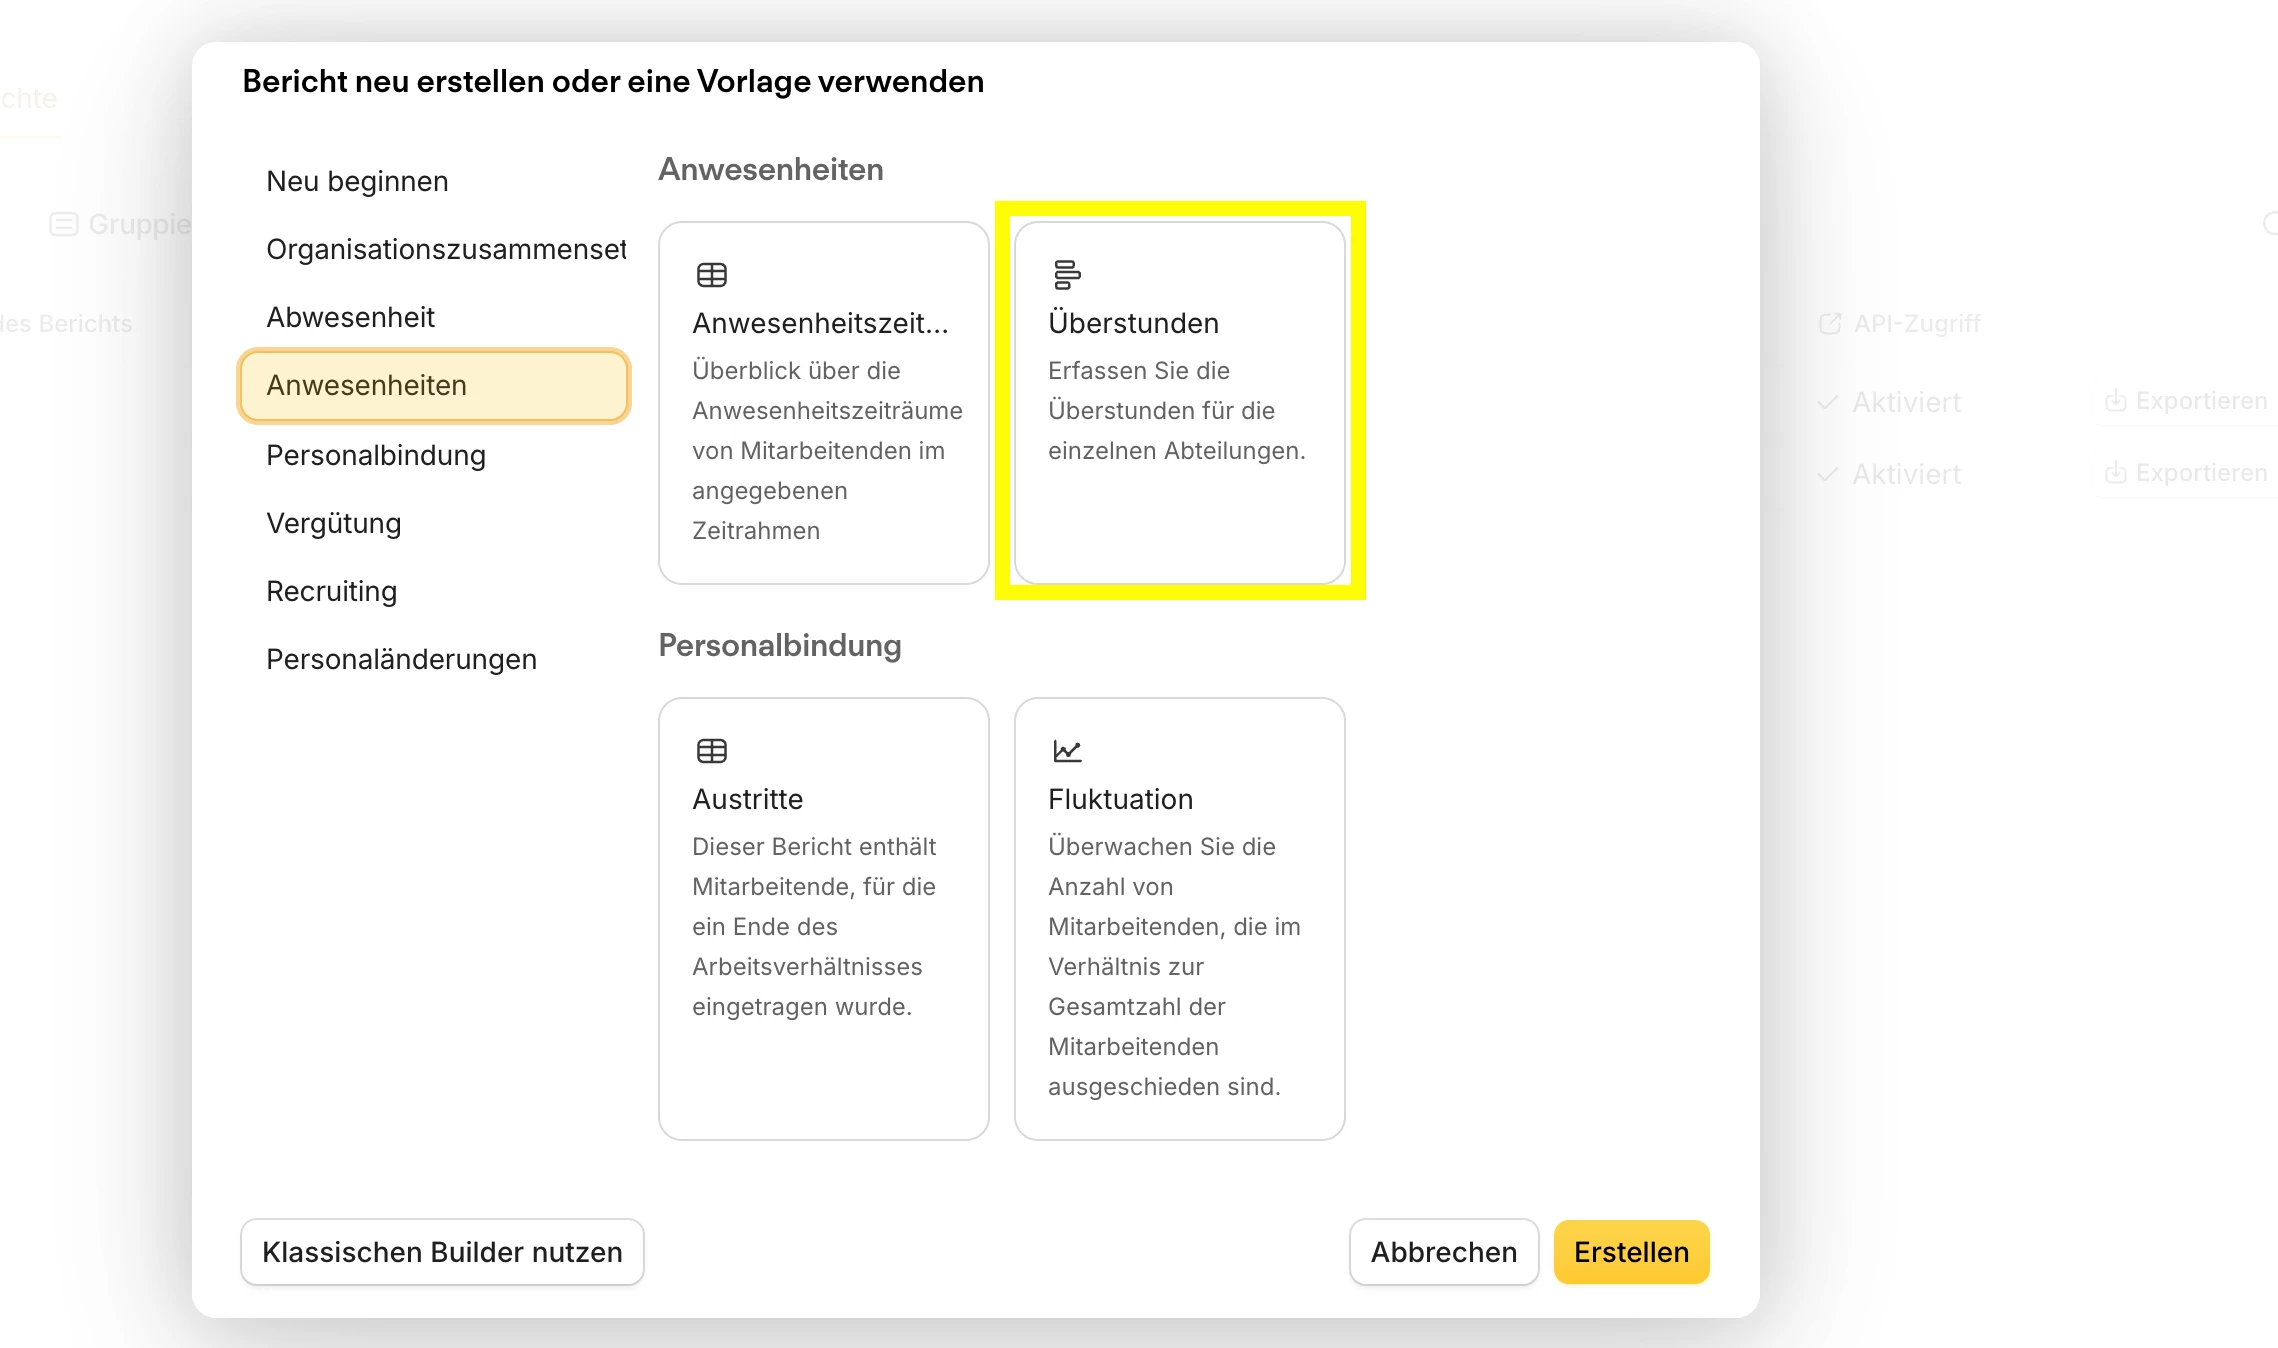The image size is (2278, 1348).
Task: Click Klassischen Builder nutzen button
Action: pos(442,1252)
